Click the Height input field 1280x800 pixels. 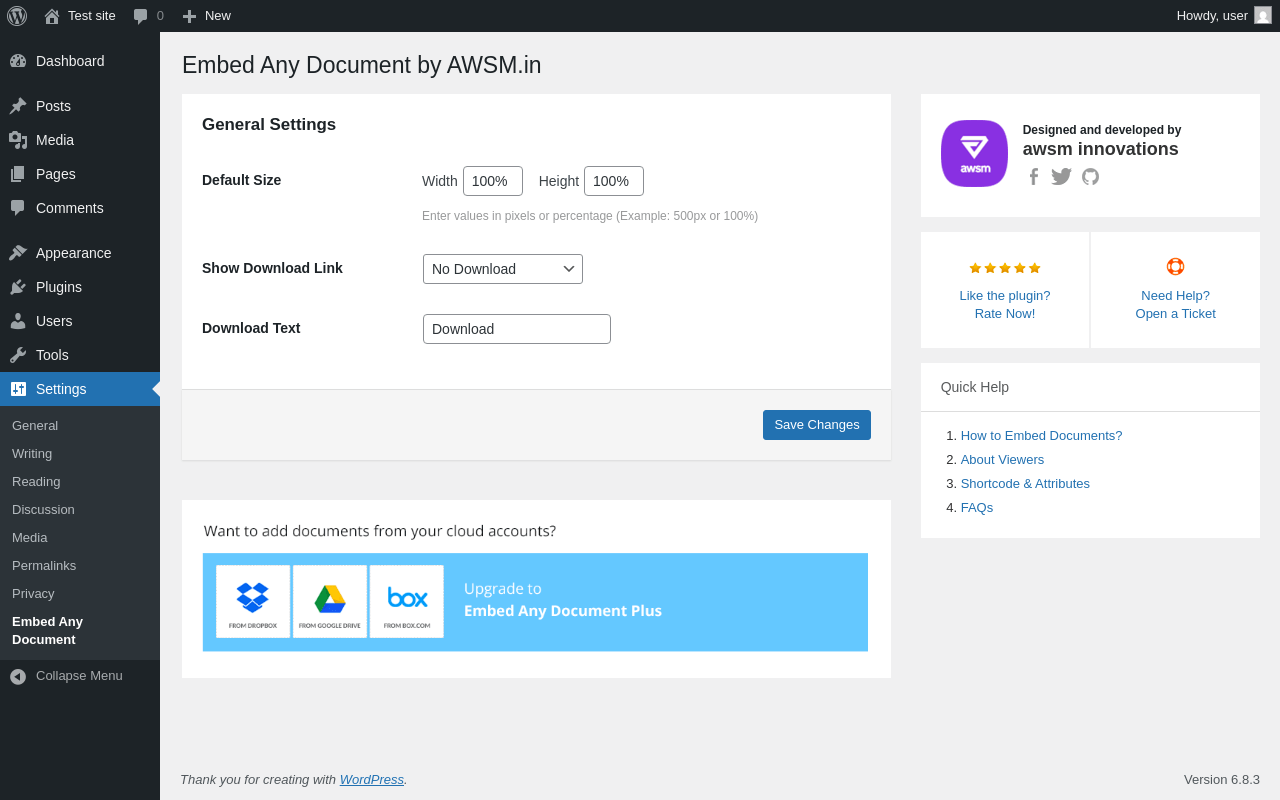pyautogui.click(x=614, y=181)
